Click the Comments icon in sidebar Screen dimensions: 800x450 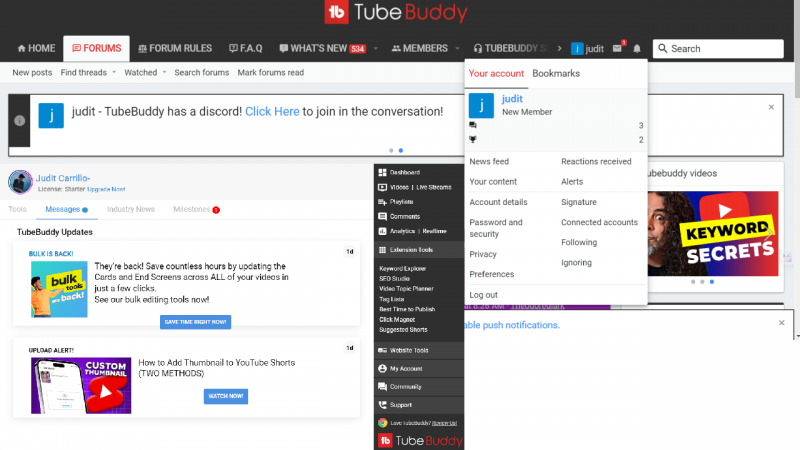click(382, 216)
